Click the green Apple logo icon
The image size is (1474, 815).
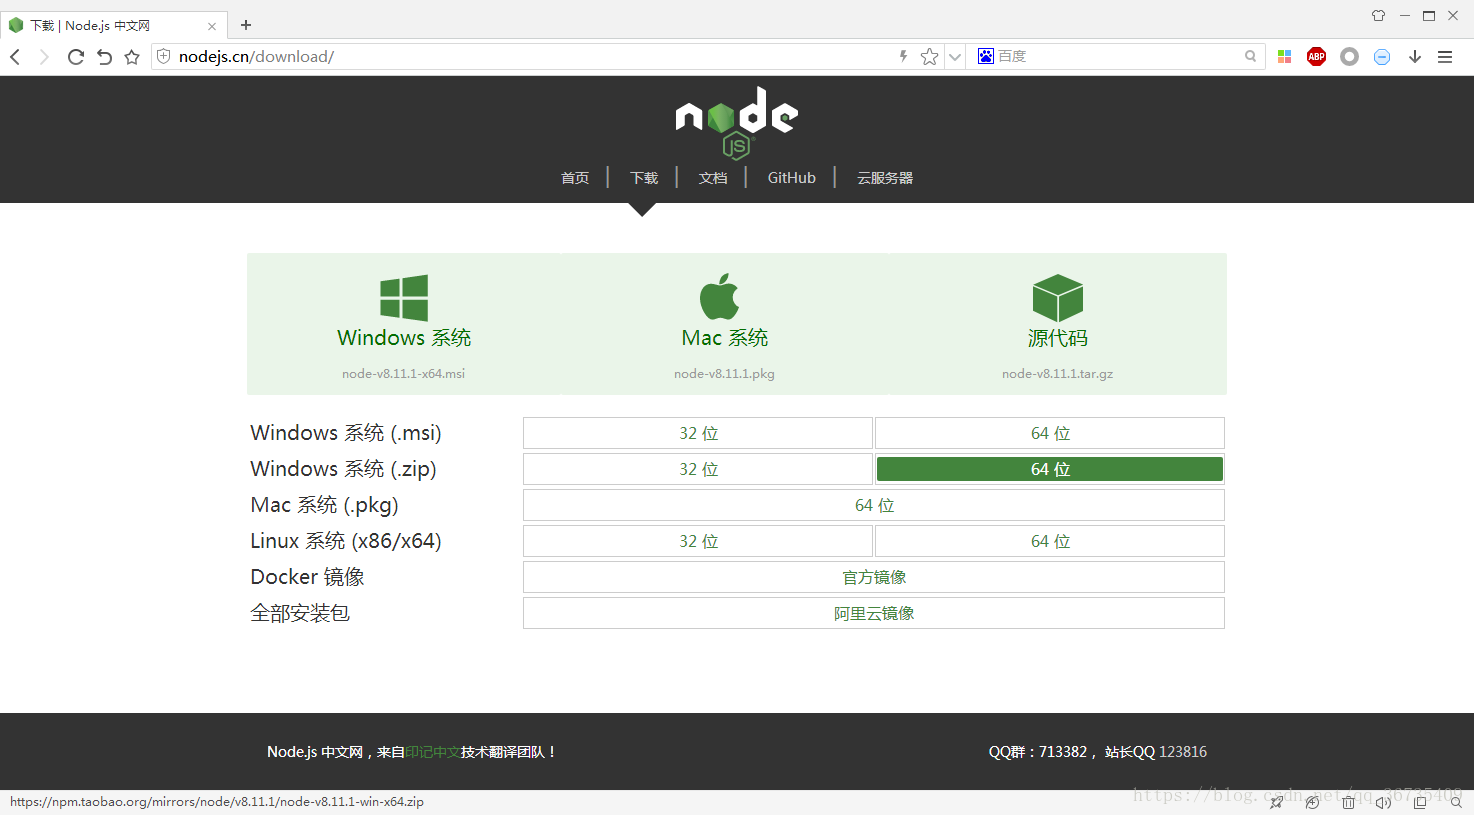(719, 297)
